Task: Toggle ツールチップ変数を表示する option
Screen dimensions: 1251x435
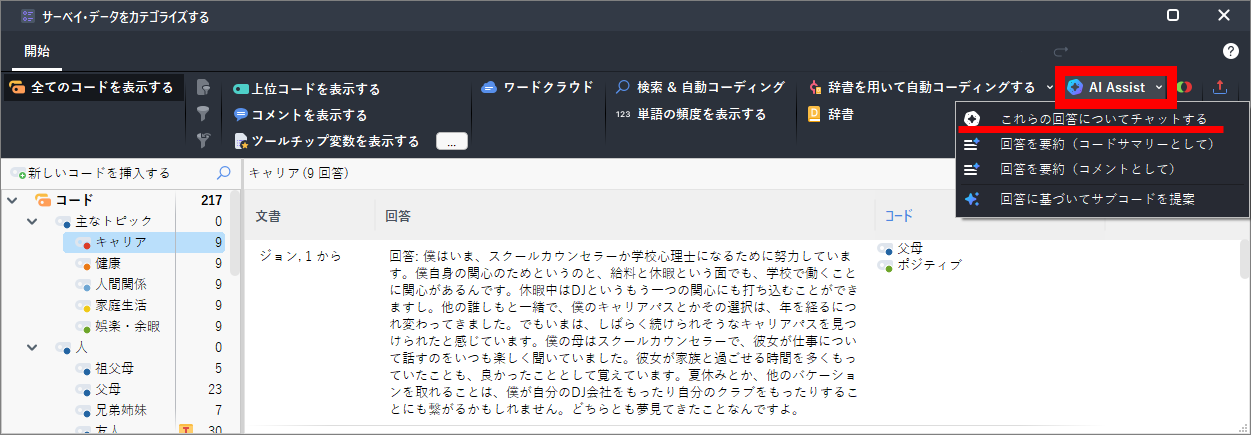Action: pyautogui.click(x=326, y=141)
